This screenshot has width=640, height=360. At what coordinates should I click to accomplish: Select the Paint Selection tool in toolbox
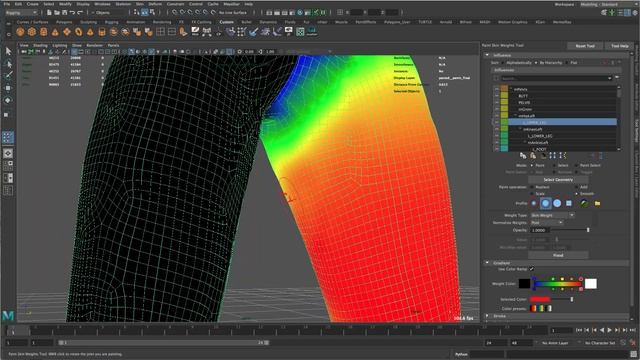click(x=9, y=76)
